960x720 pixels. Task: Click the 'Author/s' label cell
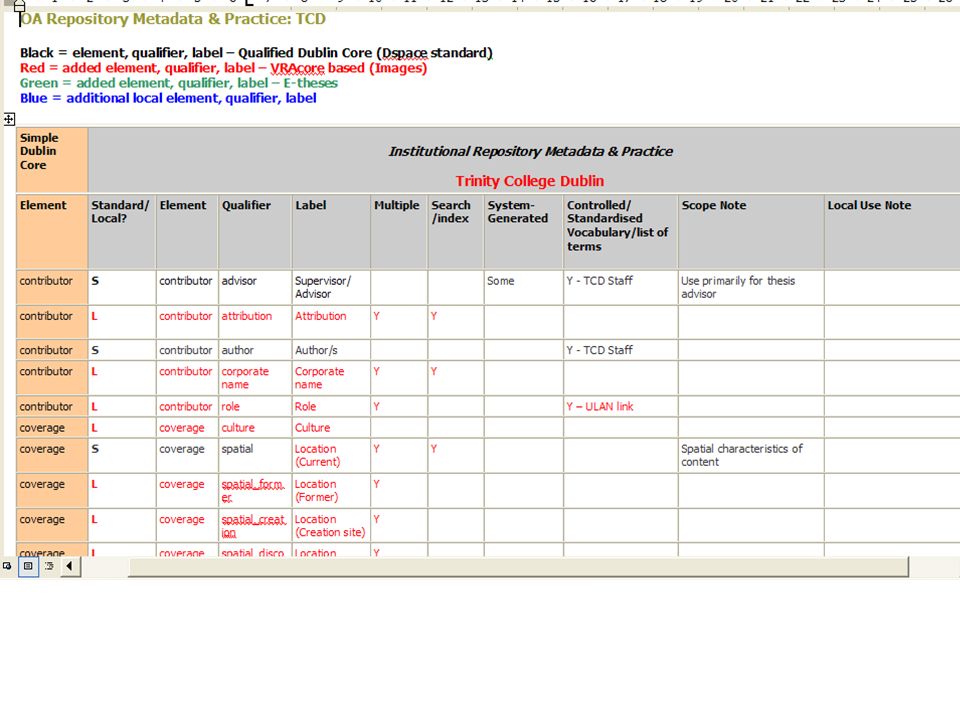(x=331, y=350)
